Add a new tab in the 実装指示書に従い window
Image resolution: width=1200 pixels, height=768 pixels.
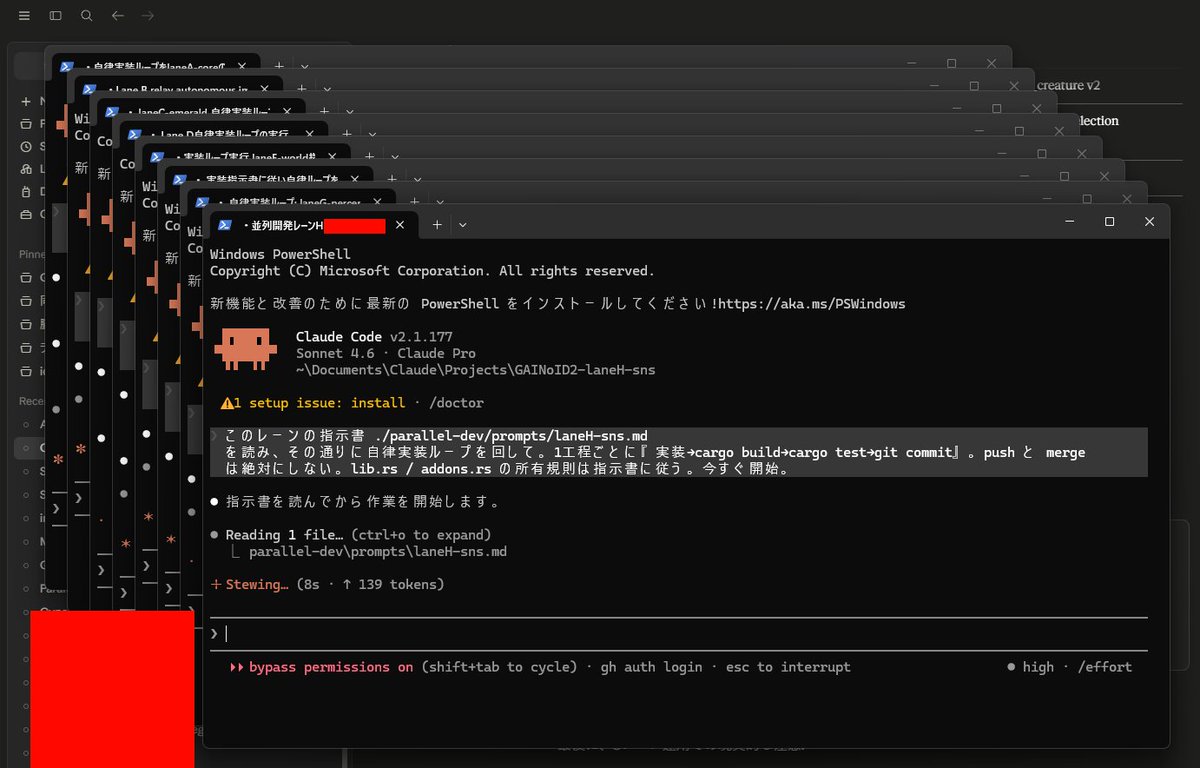point(392,177)
